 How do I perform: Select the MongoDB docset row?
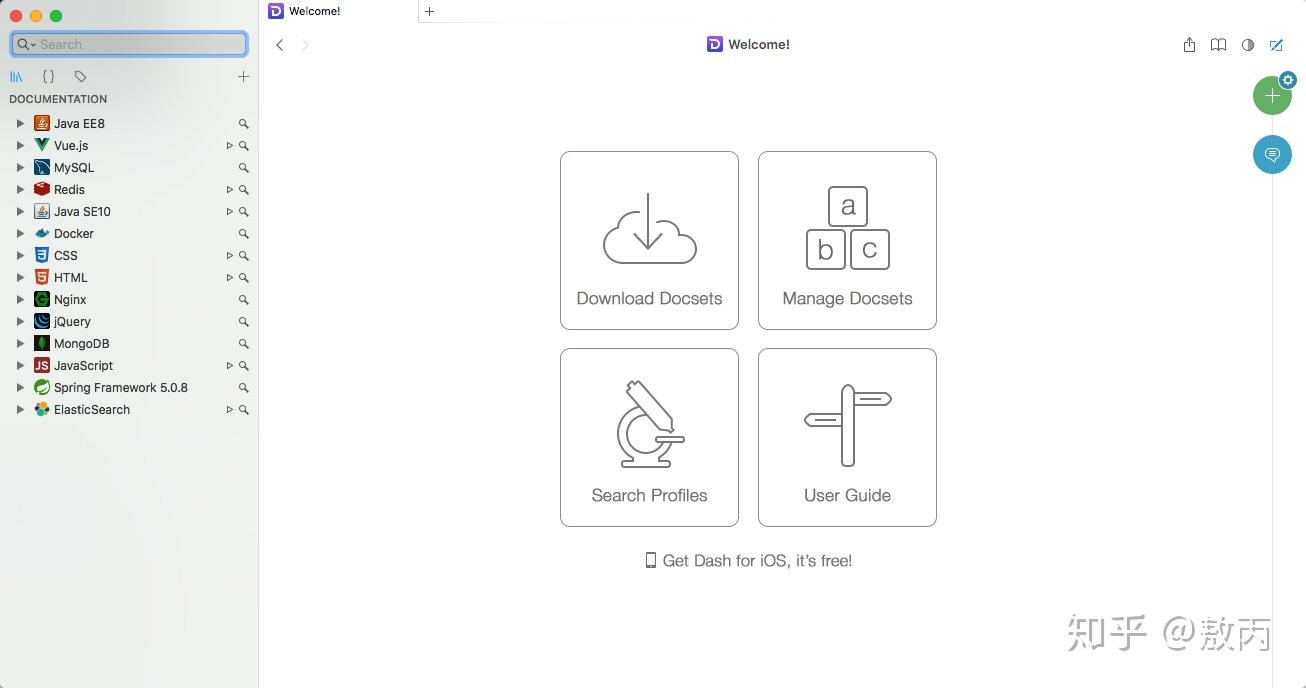[129, 344]
